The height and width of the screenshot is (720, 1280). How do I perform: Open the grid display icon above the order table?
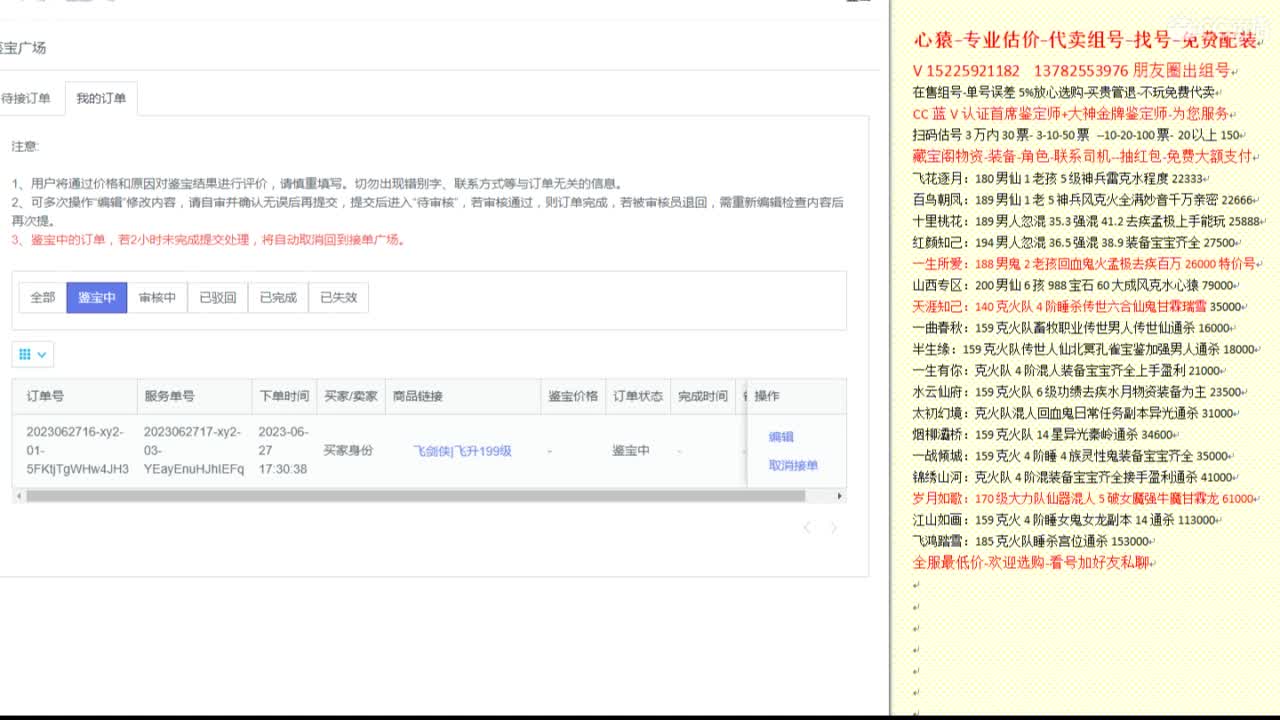25,354
